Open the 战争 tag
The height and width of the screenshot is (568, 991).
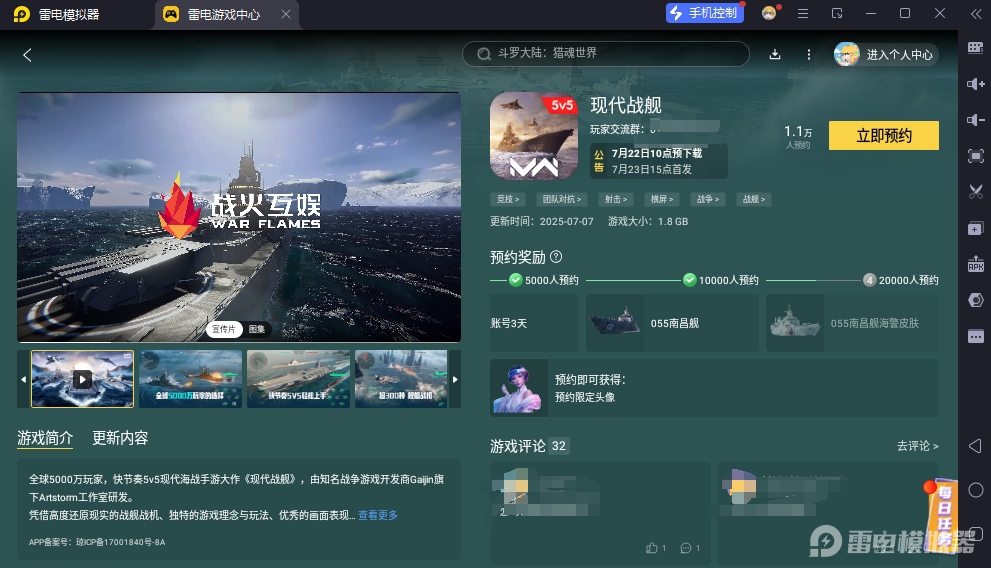point(708,199)
